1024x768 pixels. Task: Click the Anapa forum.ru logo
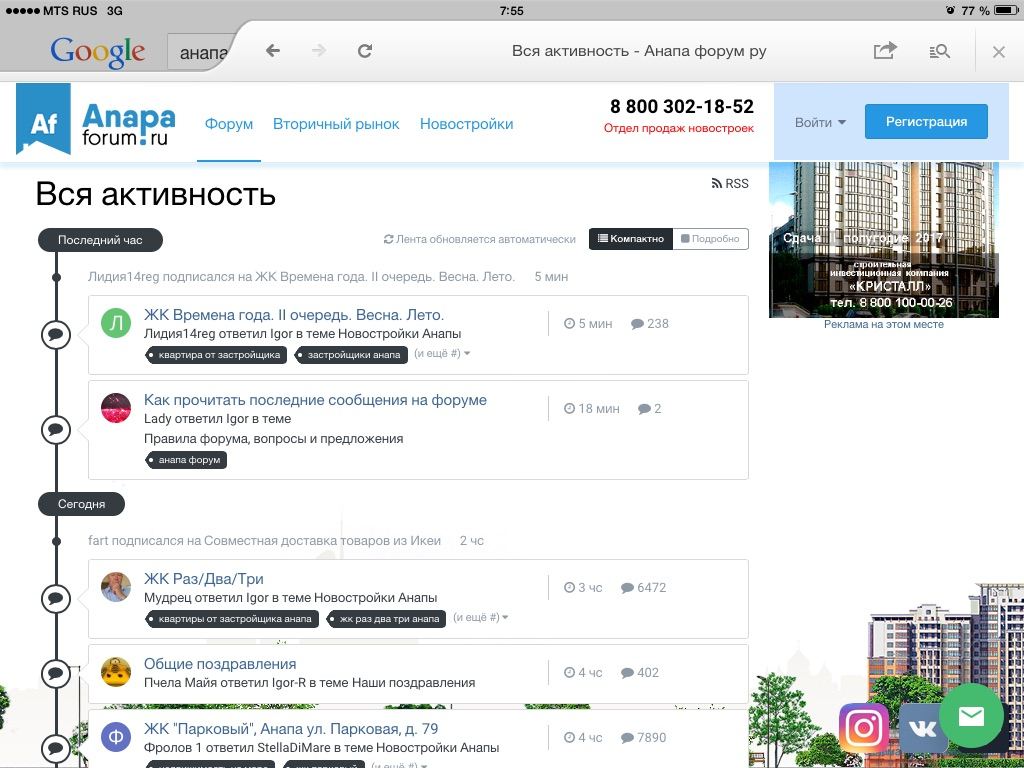pos(96,122)
